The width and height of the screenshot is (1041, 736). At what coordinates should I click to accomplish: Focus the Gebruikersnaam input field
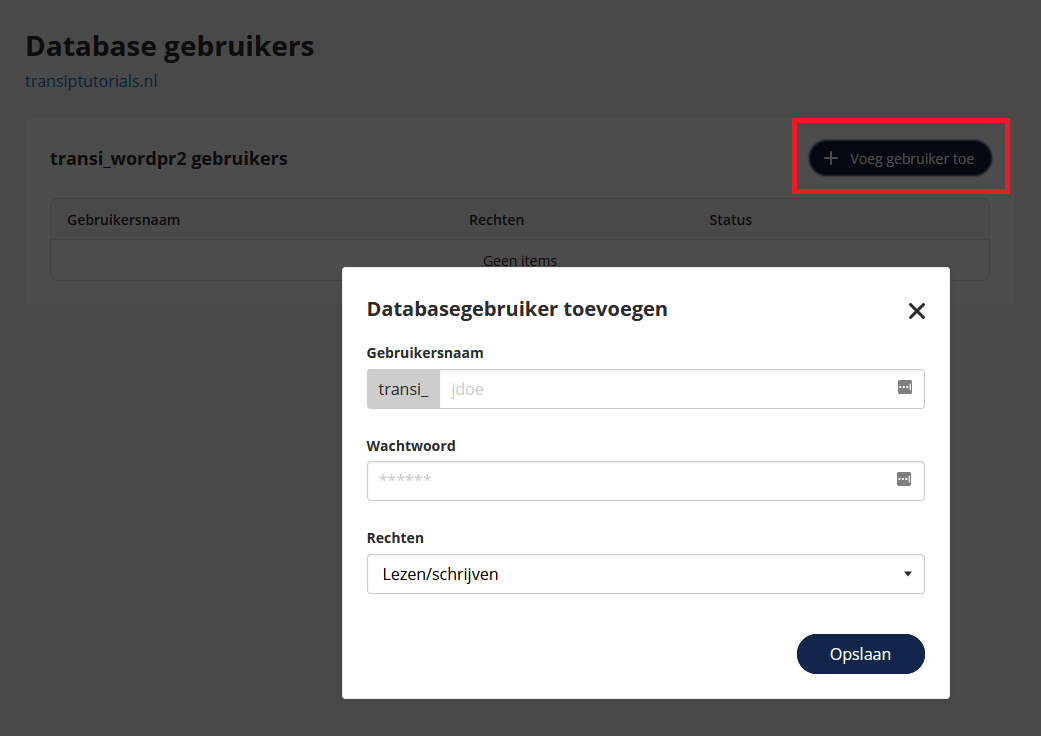681,389
